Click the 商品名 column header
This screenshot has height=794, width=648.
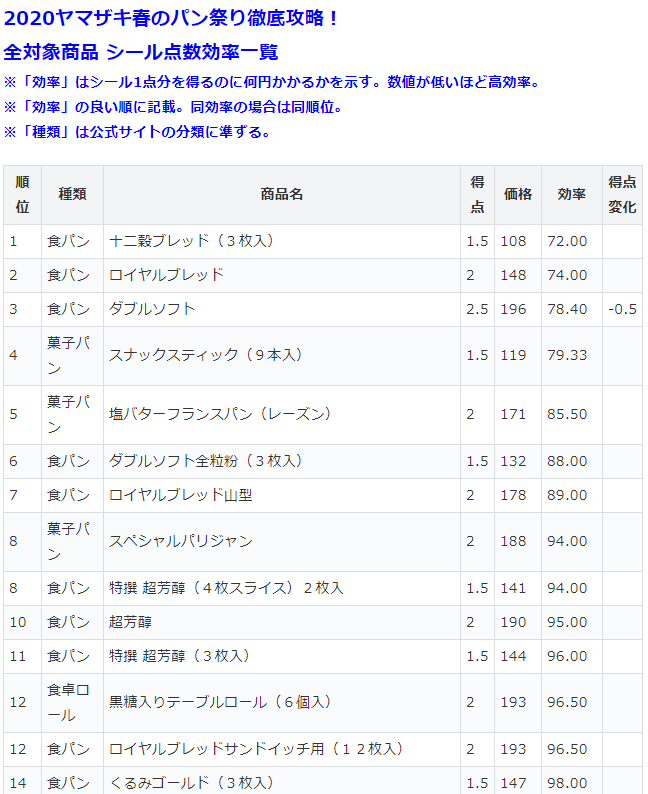point(281,195)
